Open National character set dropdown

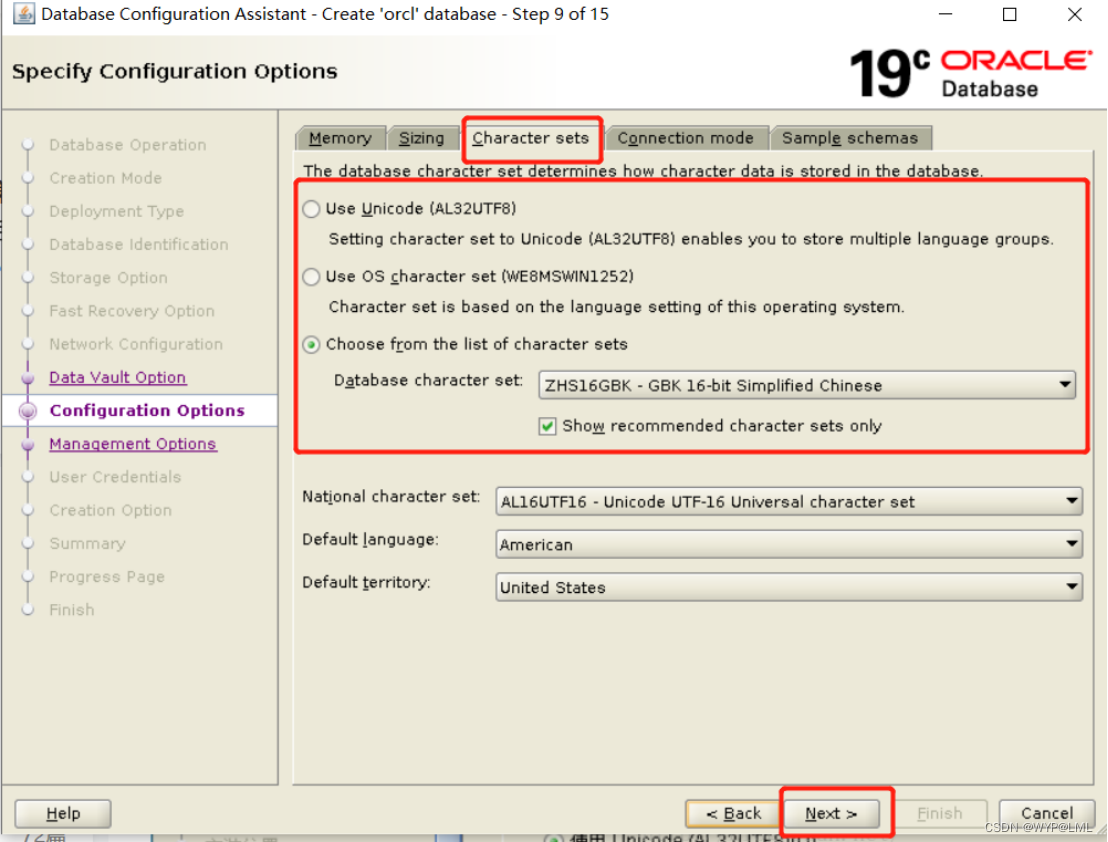(789, 502)
